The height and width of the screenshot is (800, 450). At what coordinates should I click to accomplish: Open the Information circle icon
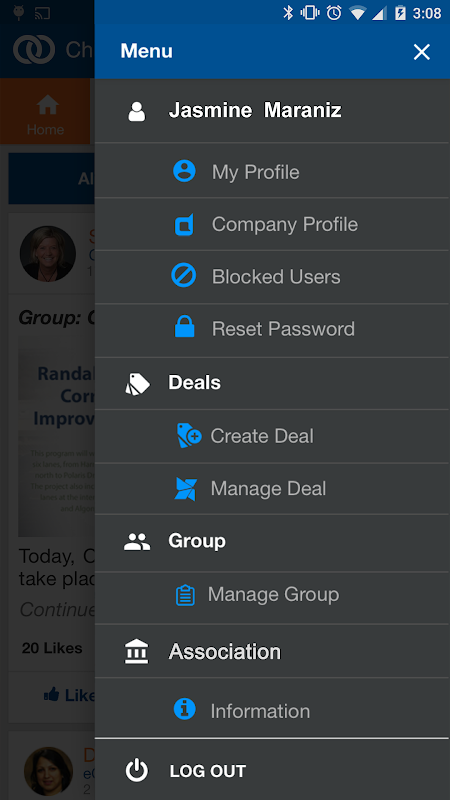[185, 709]
